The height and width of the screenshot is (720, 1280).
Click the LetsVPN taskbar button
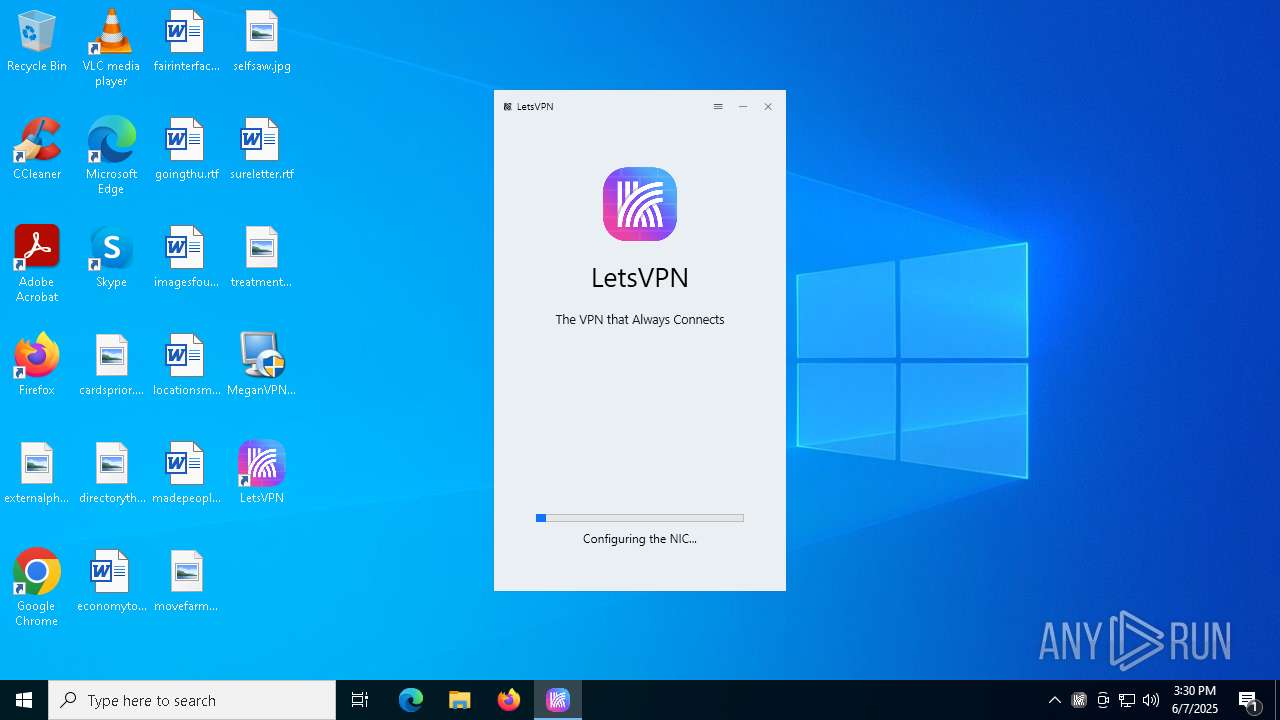[x=558, y=700]
